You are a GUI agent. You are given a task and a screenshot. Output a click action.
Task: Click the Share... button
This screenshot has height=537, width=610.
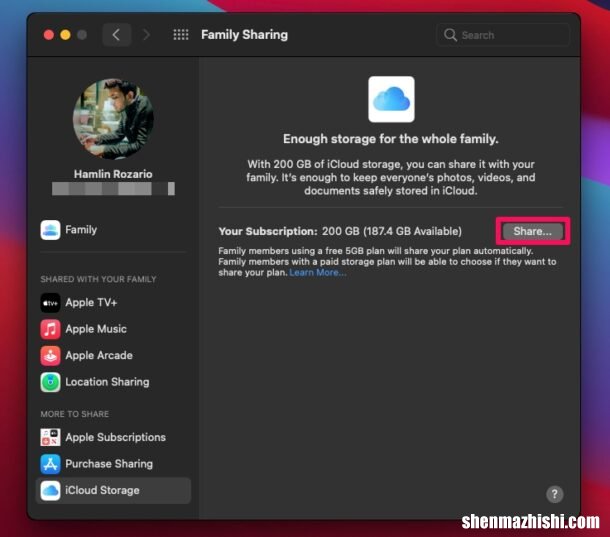click(532, 231)
